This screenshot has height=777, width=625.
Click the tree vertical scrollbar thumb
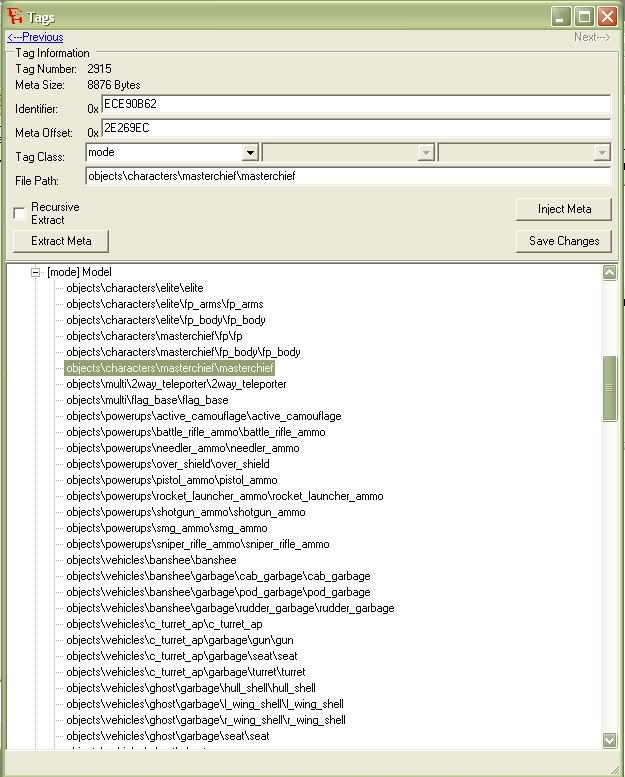(609, 388)
